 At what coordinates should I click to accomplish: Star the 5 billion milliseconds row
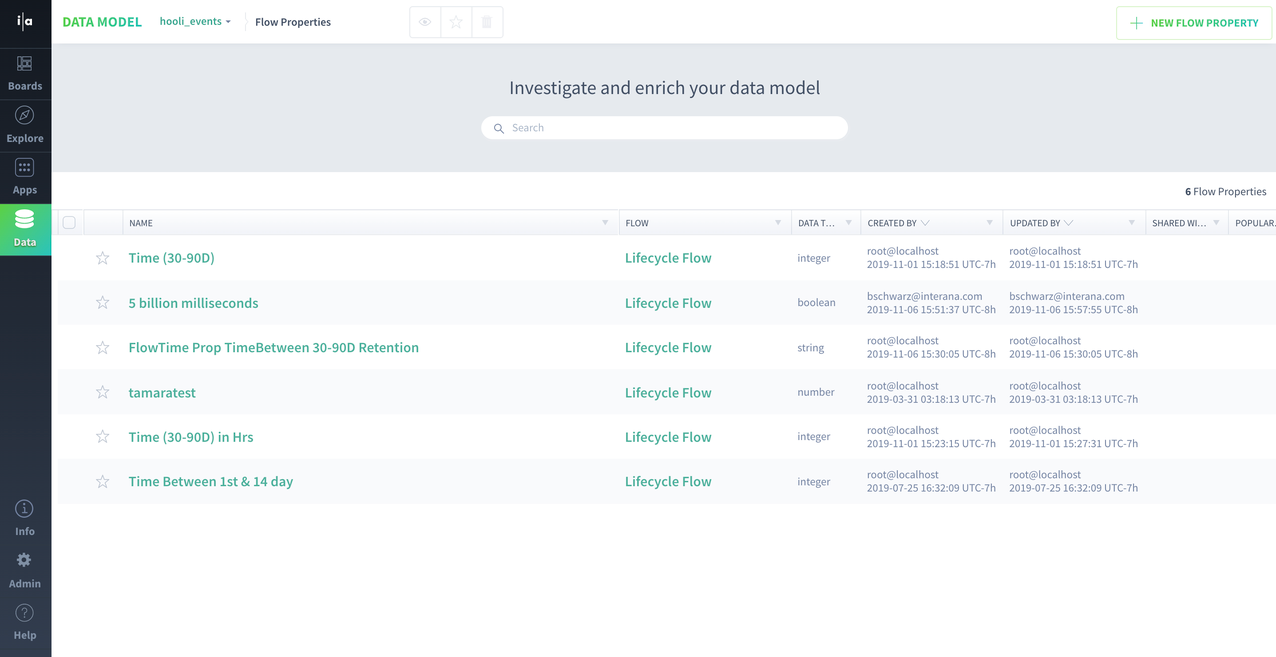pos(102,303)
